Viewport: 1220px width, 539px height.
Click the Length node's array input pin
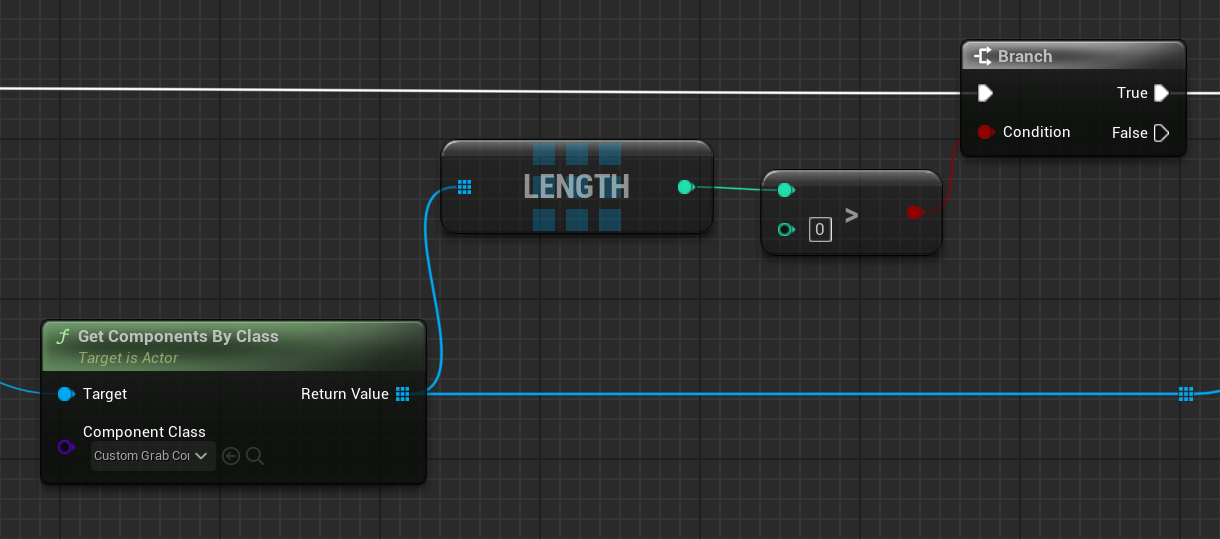coord(464,187)
